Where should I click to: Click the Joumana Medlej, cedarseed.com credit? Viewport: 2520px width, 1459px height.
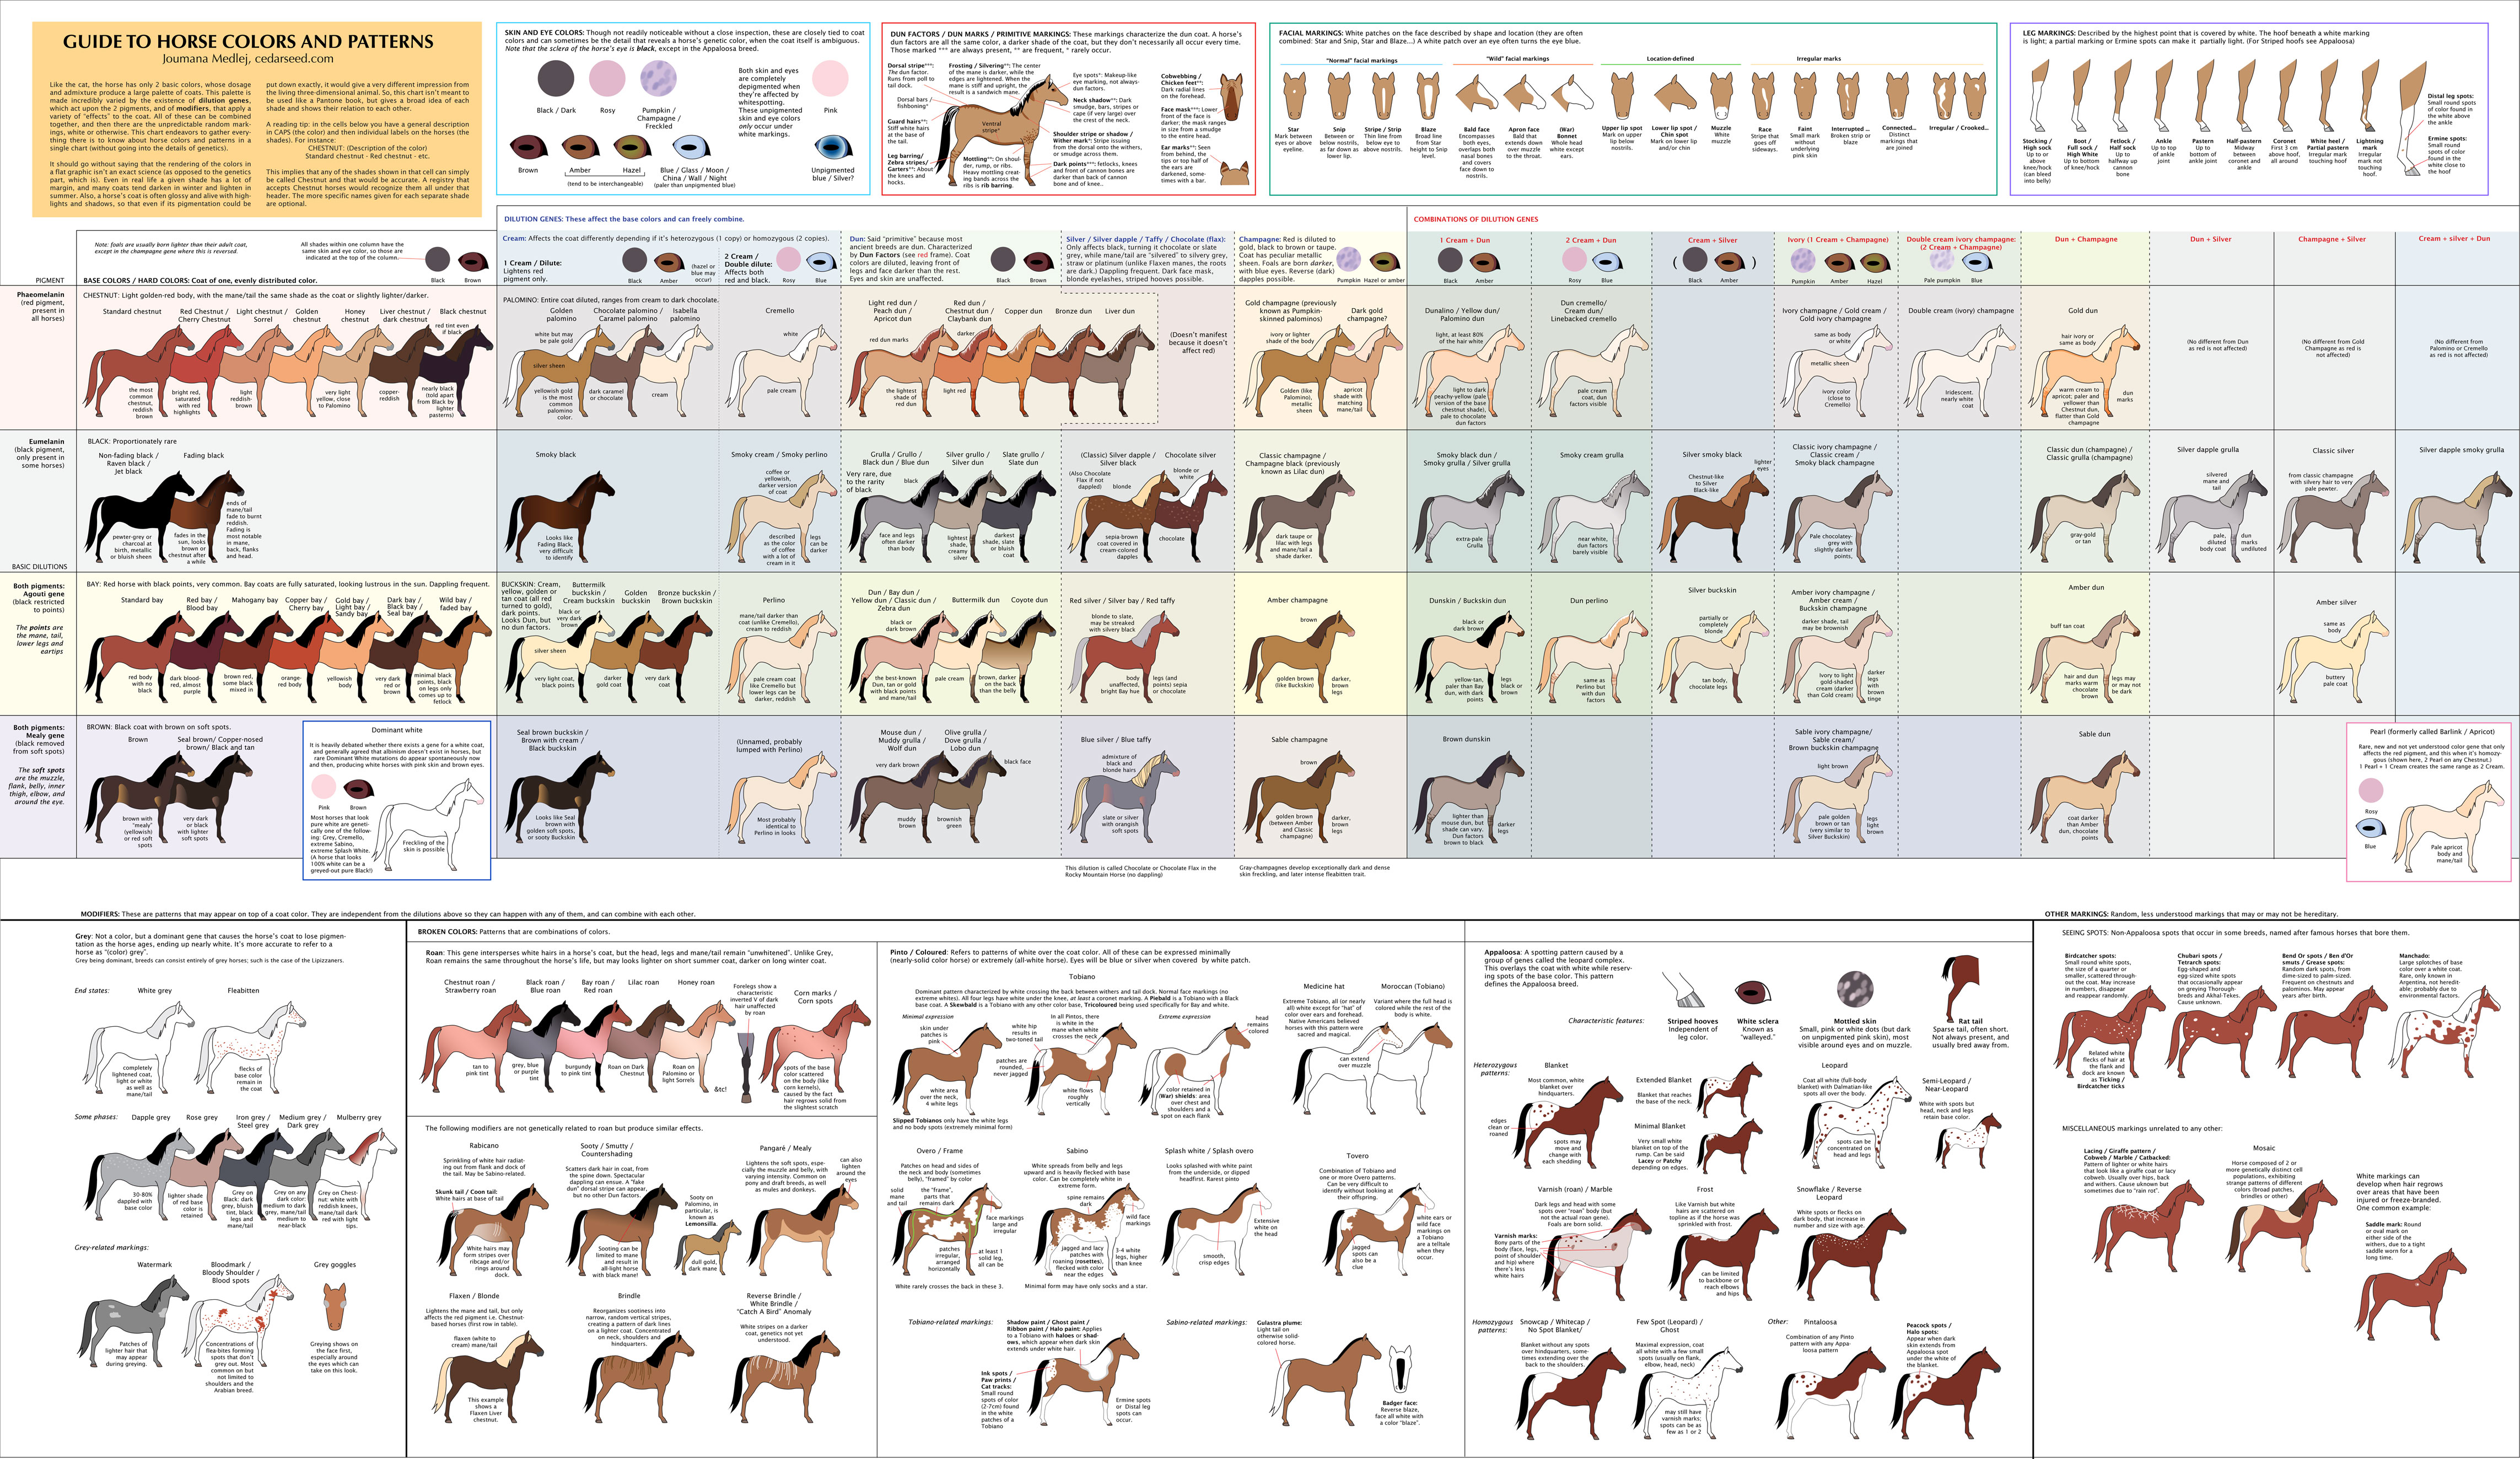click(x=247, y=59)
